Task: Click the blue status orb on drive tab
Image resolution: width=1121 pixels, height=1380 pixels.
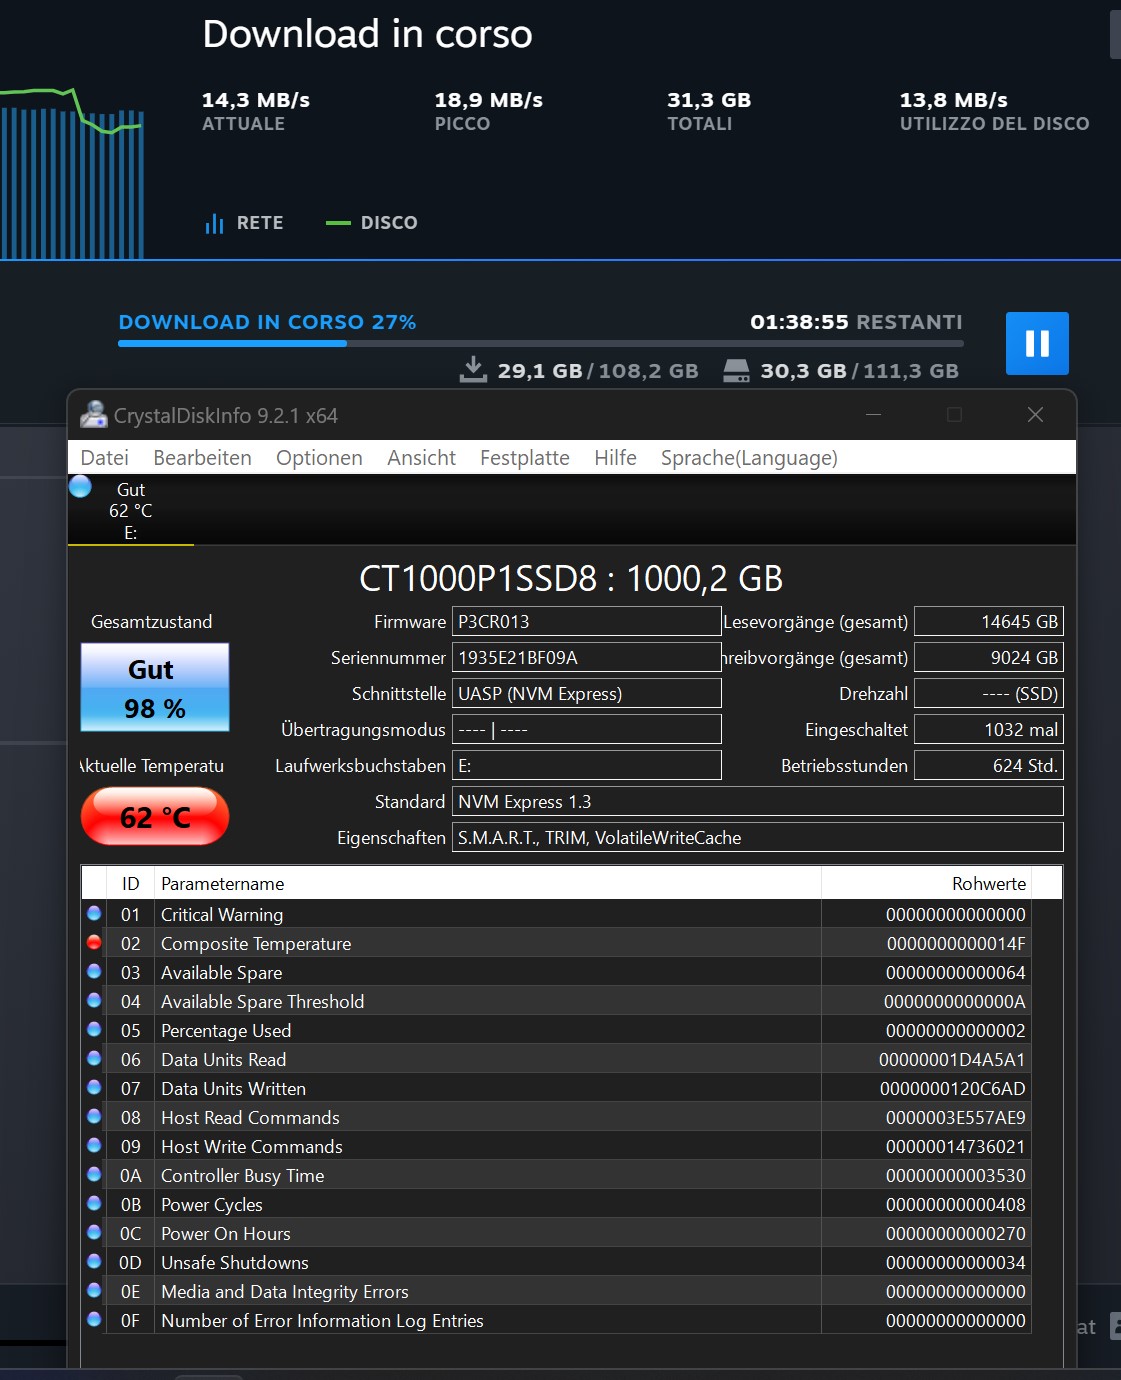Action: 80,487
